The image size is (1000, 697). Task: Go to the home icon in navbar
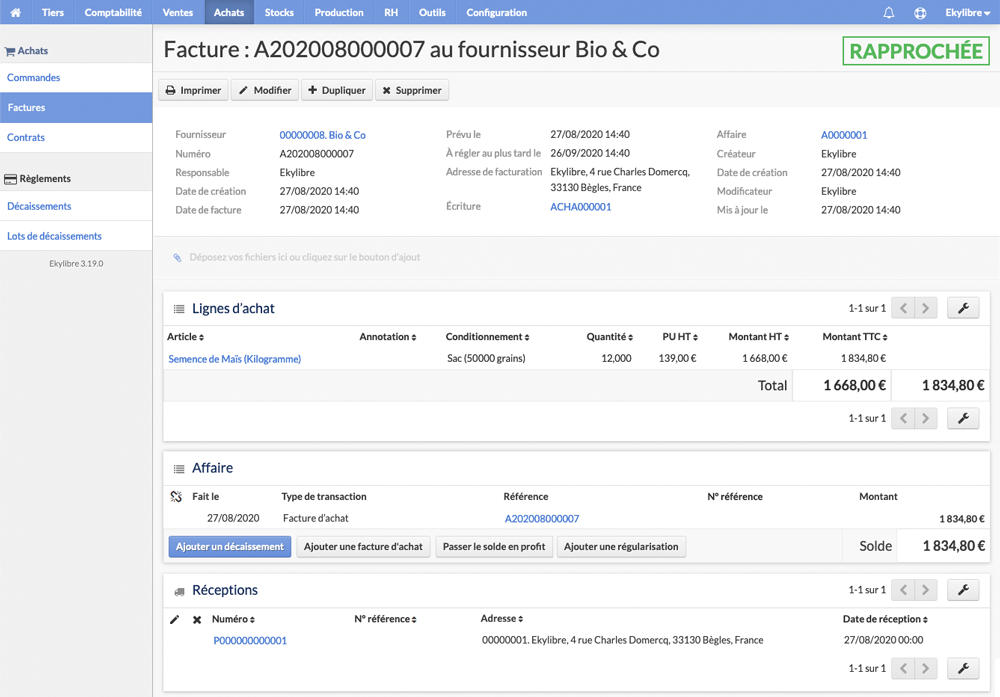[x=15, y=12]
